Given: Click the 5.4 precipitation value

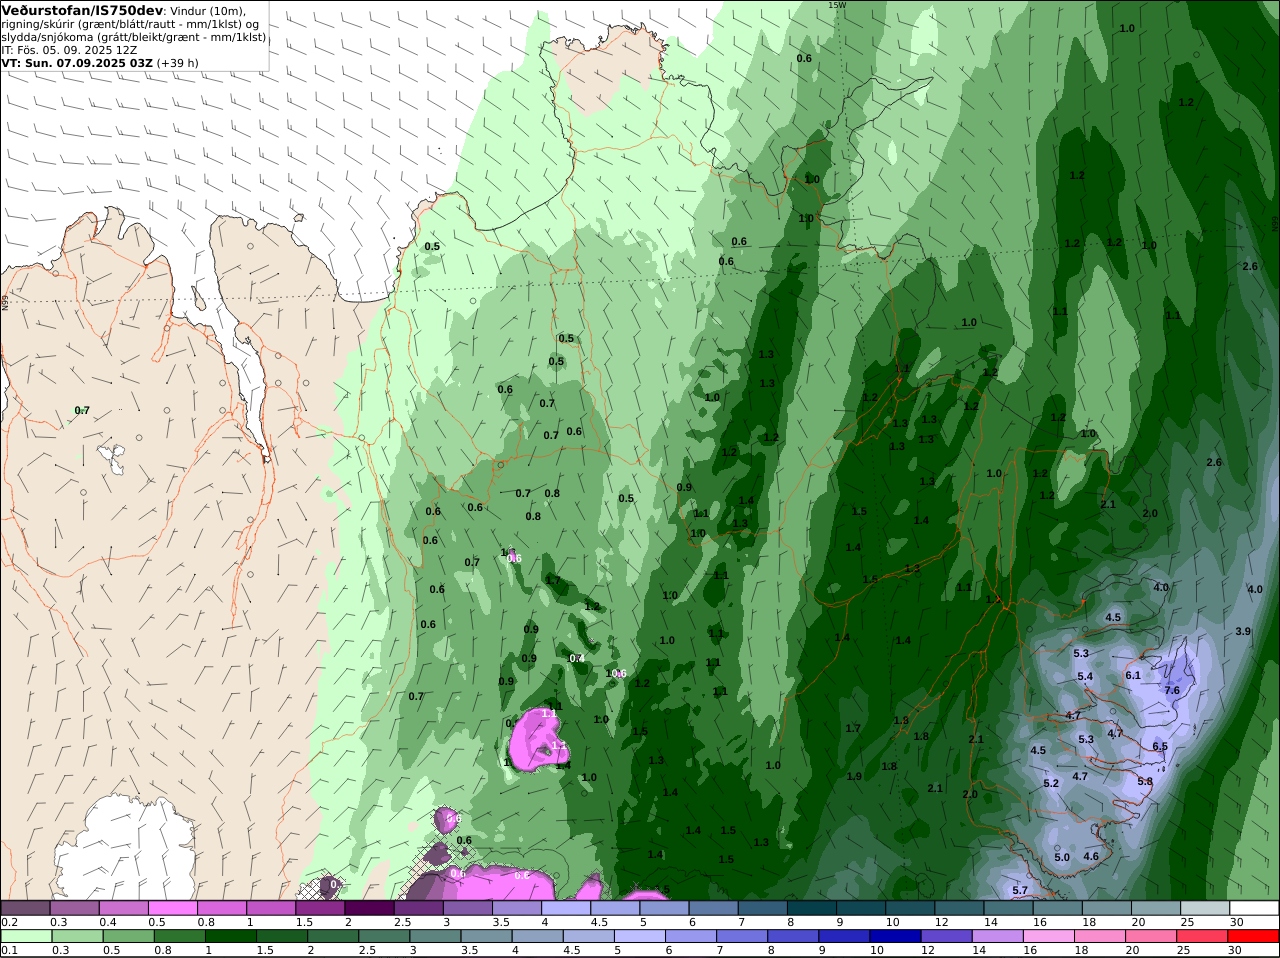Looking at the screenshot, I should [x=1085, y=677].
